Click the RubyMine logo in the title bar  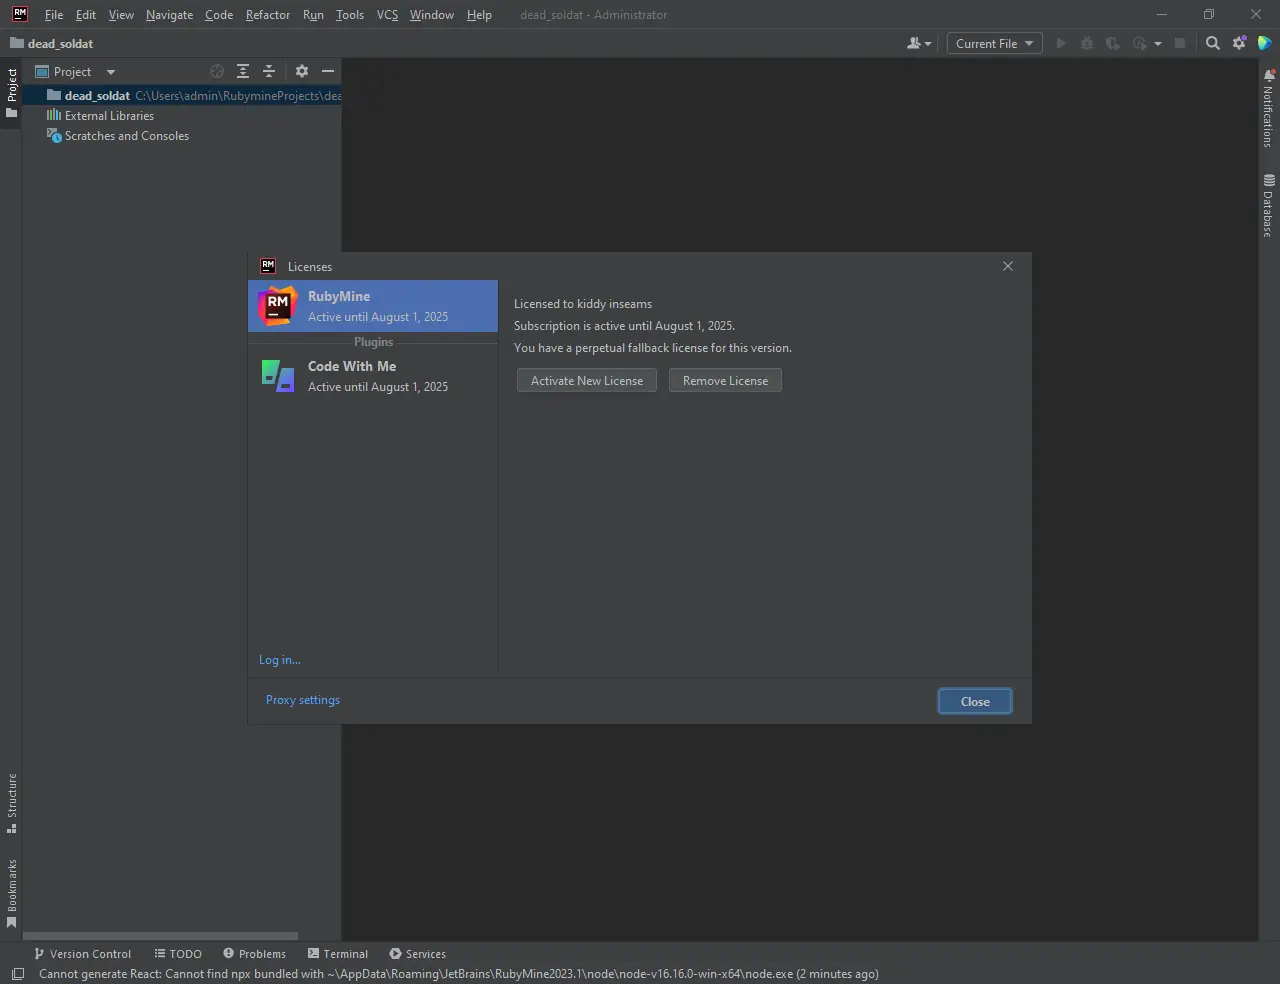pos(20,14)
